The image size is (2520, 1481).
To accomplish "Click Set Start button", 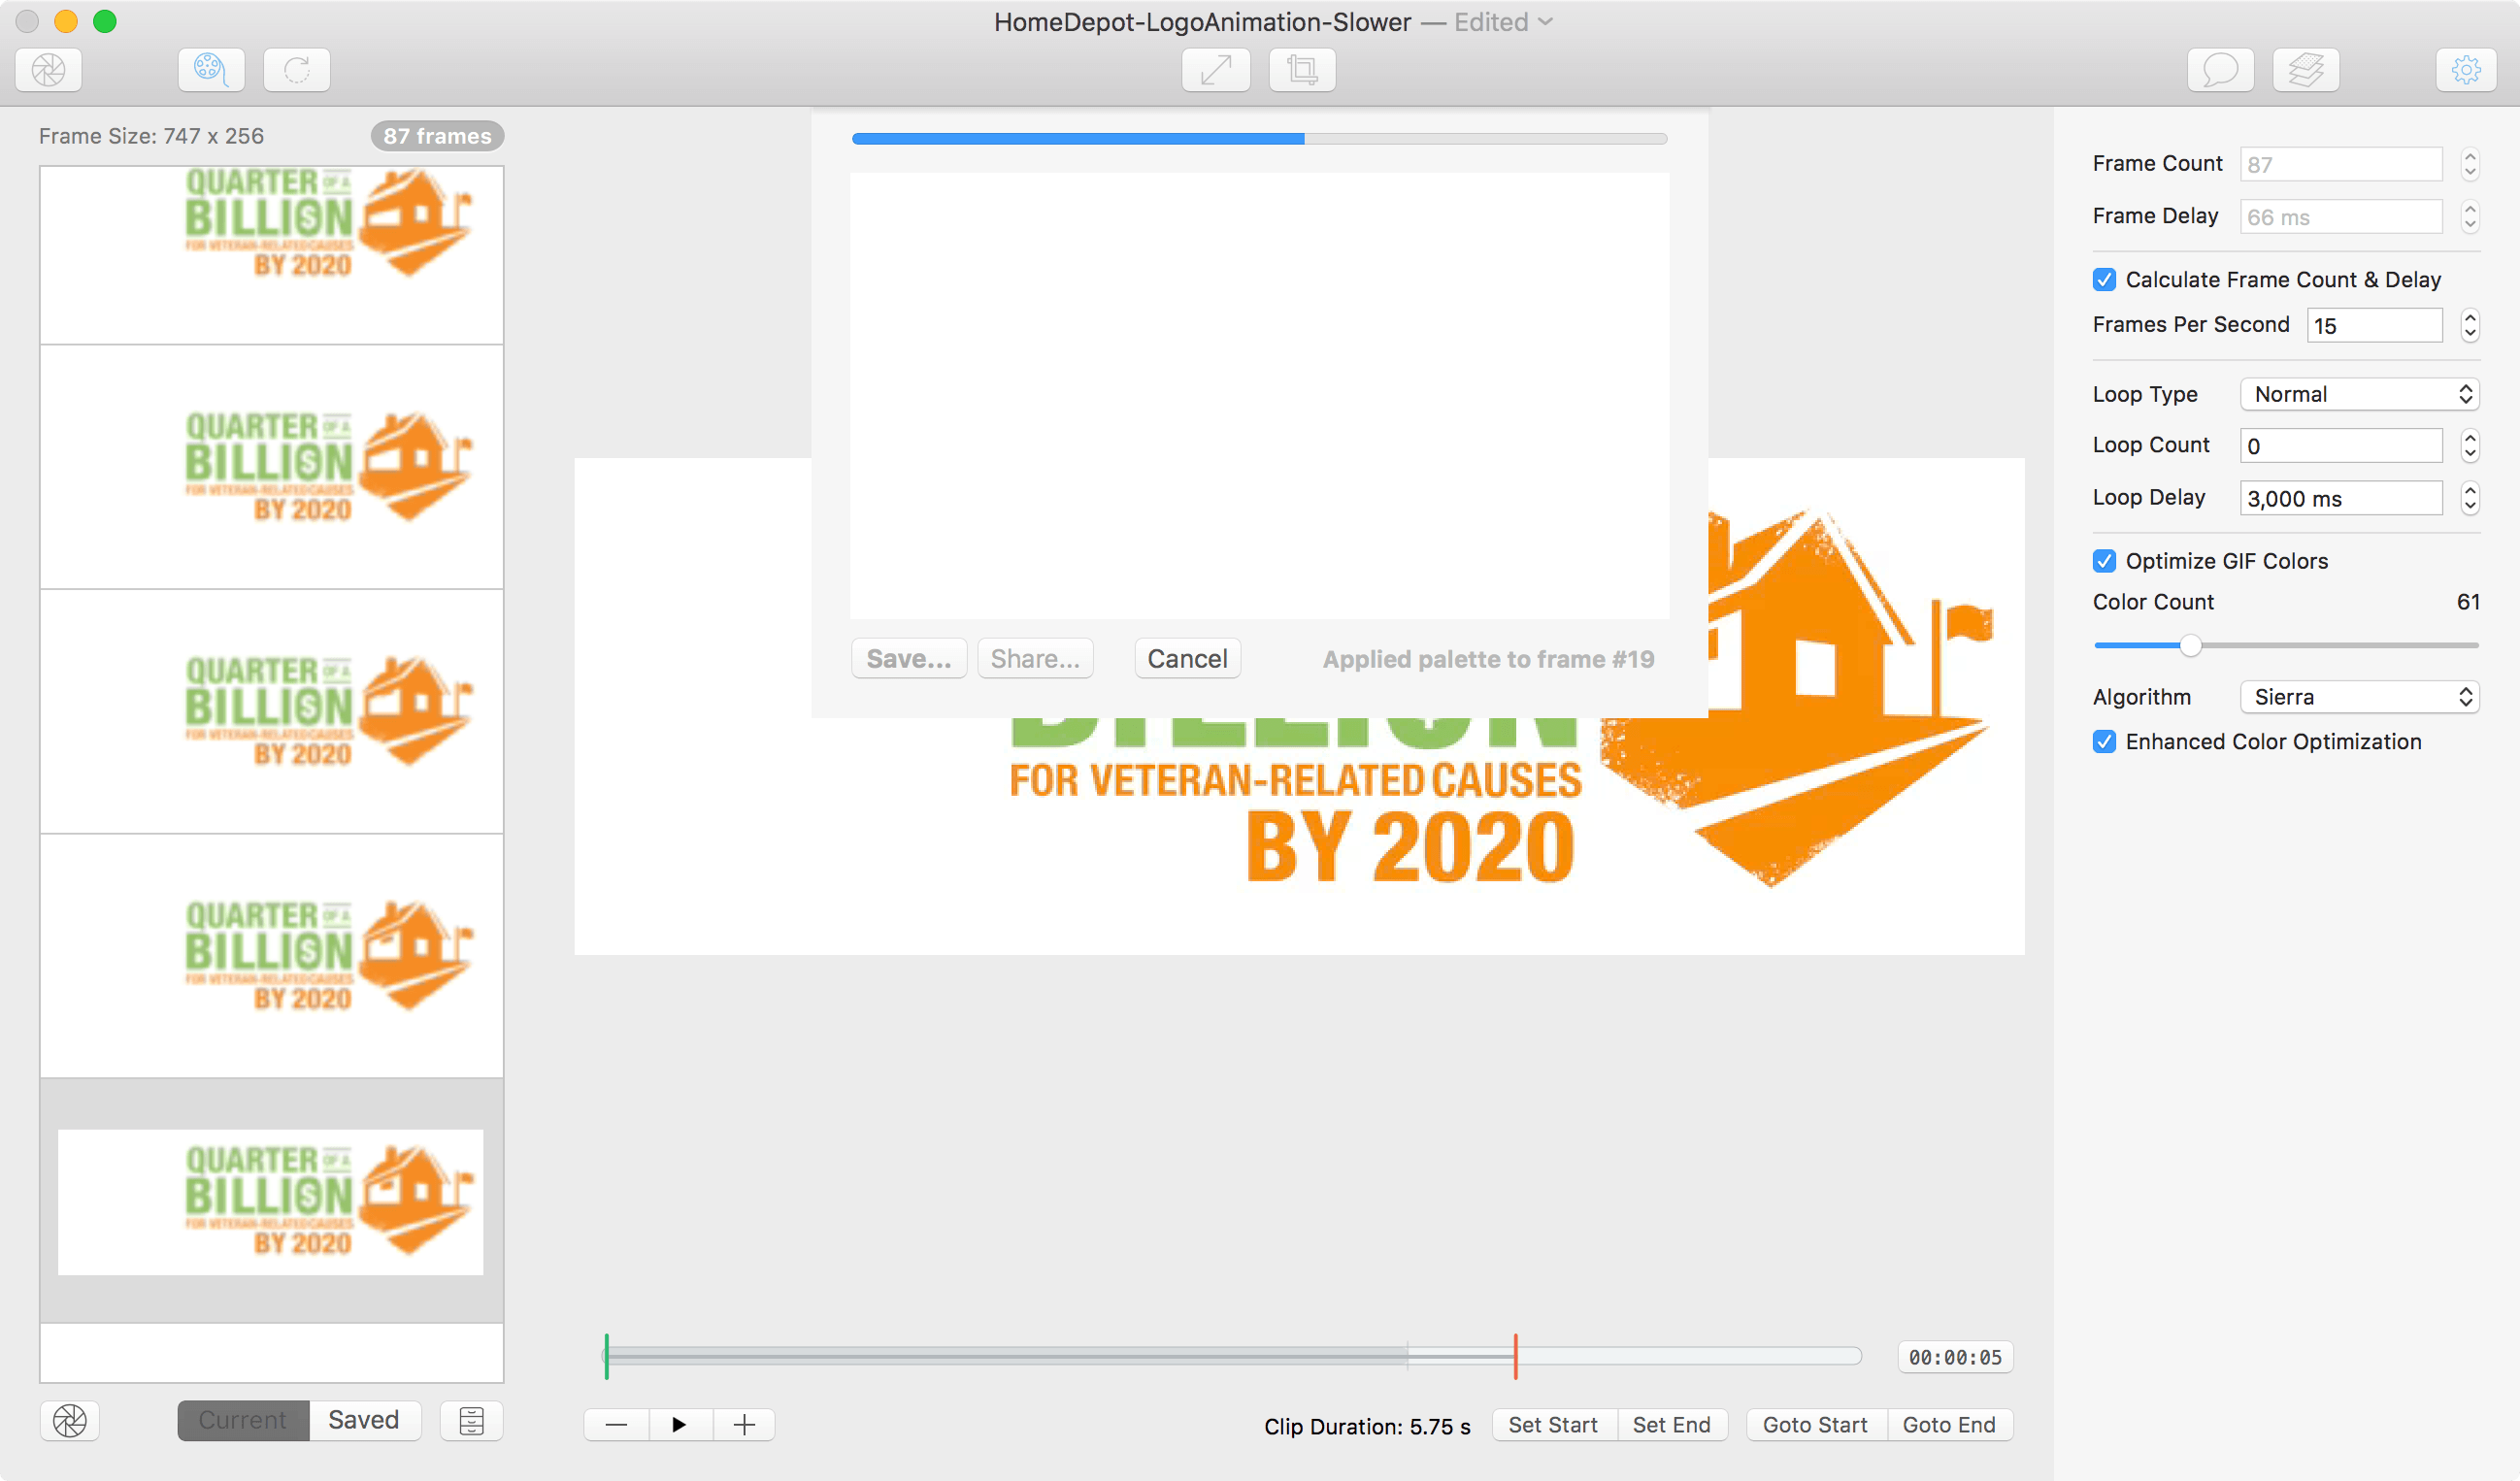I will click(x=1553, y=1425).
